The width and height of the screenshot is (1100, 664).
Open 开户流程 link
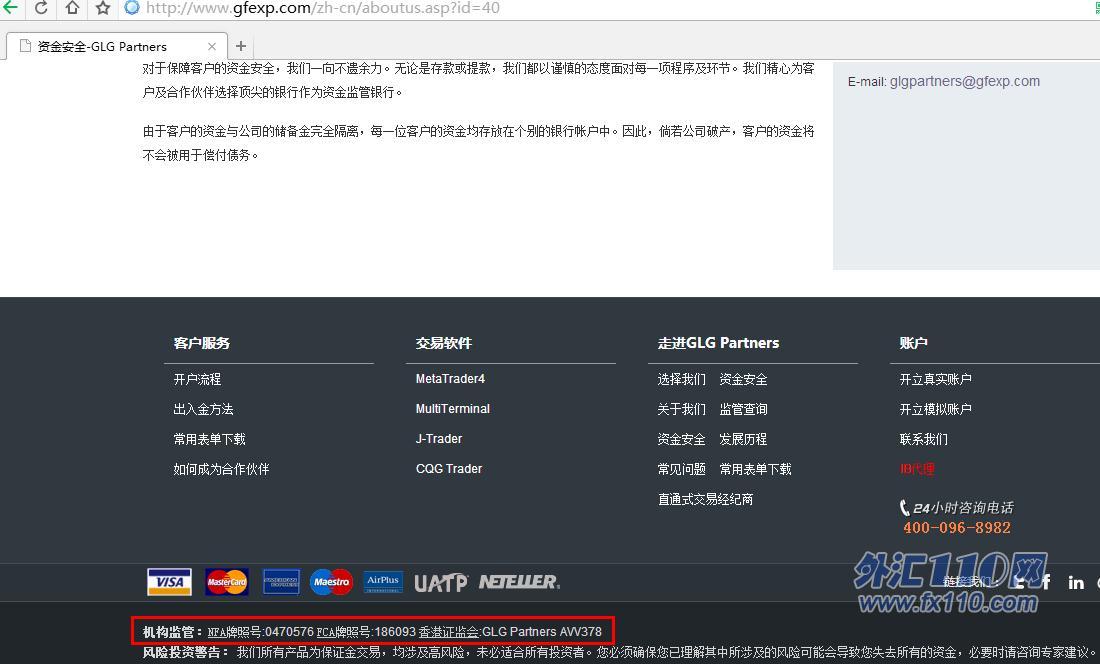pyautogui.click(x=197, y=379)
